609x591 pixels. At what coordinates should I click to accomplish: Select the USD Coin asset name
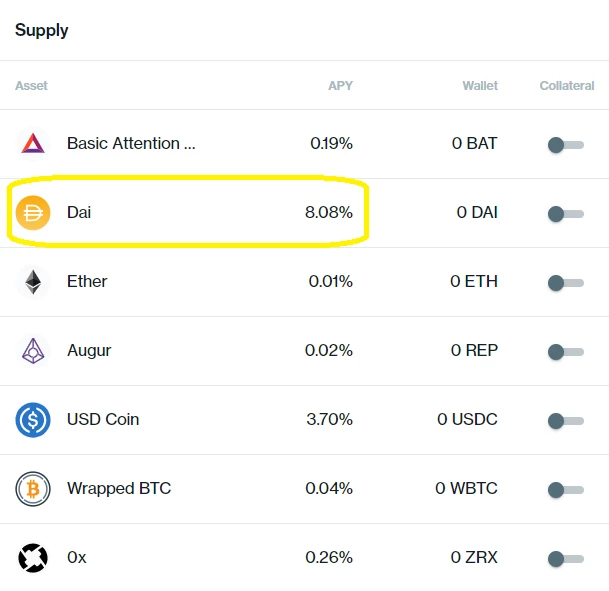coord(103,419)
